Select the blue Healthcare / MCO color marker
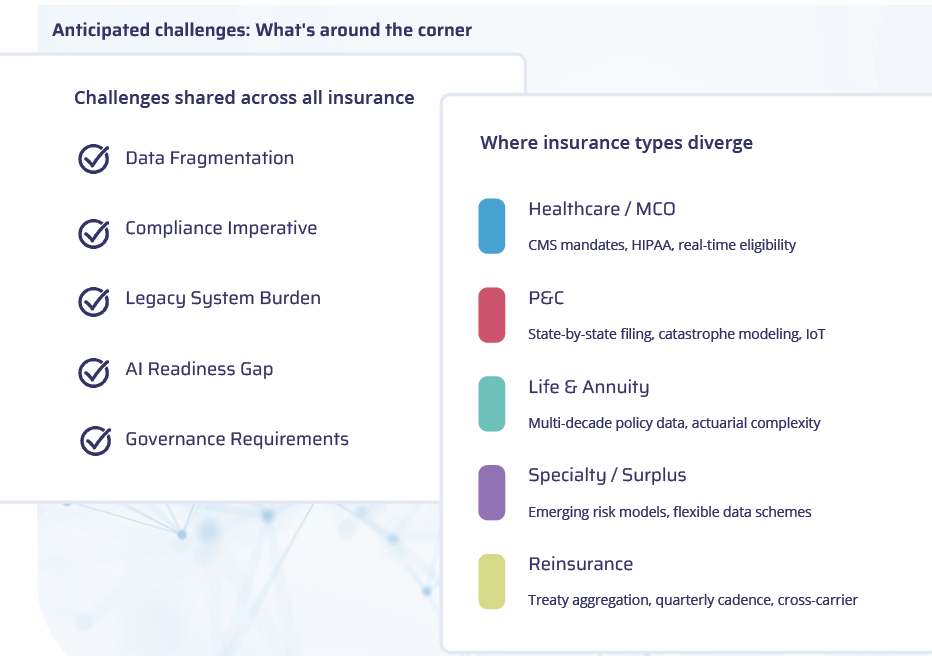The width and height of the screenshot is (932, 656). pos(492,226)
